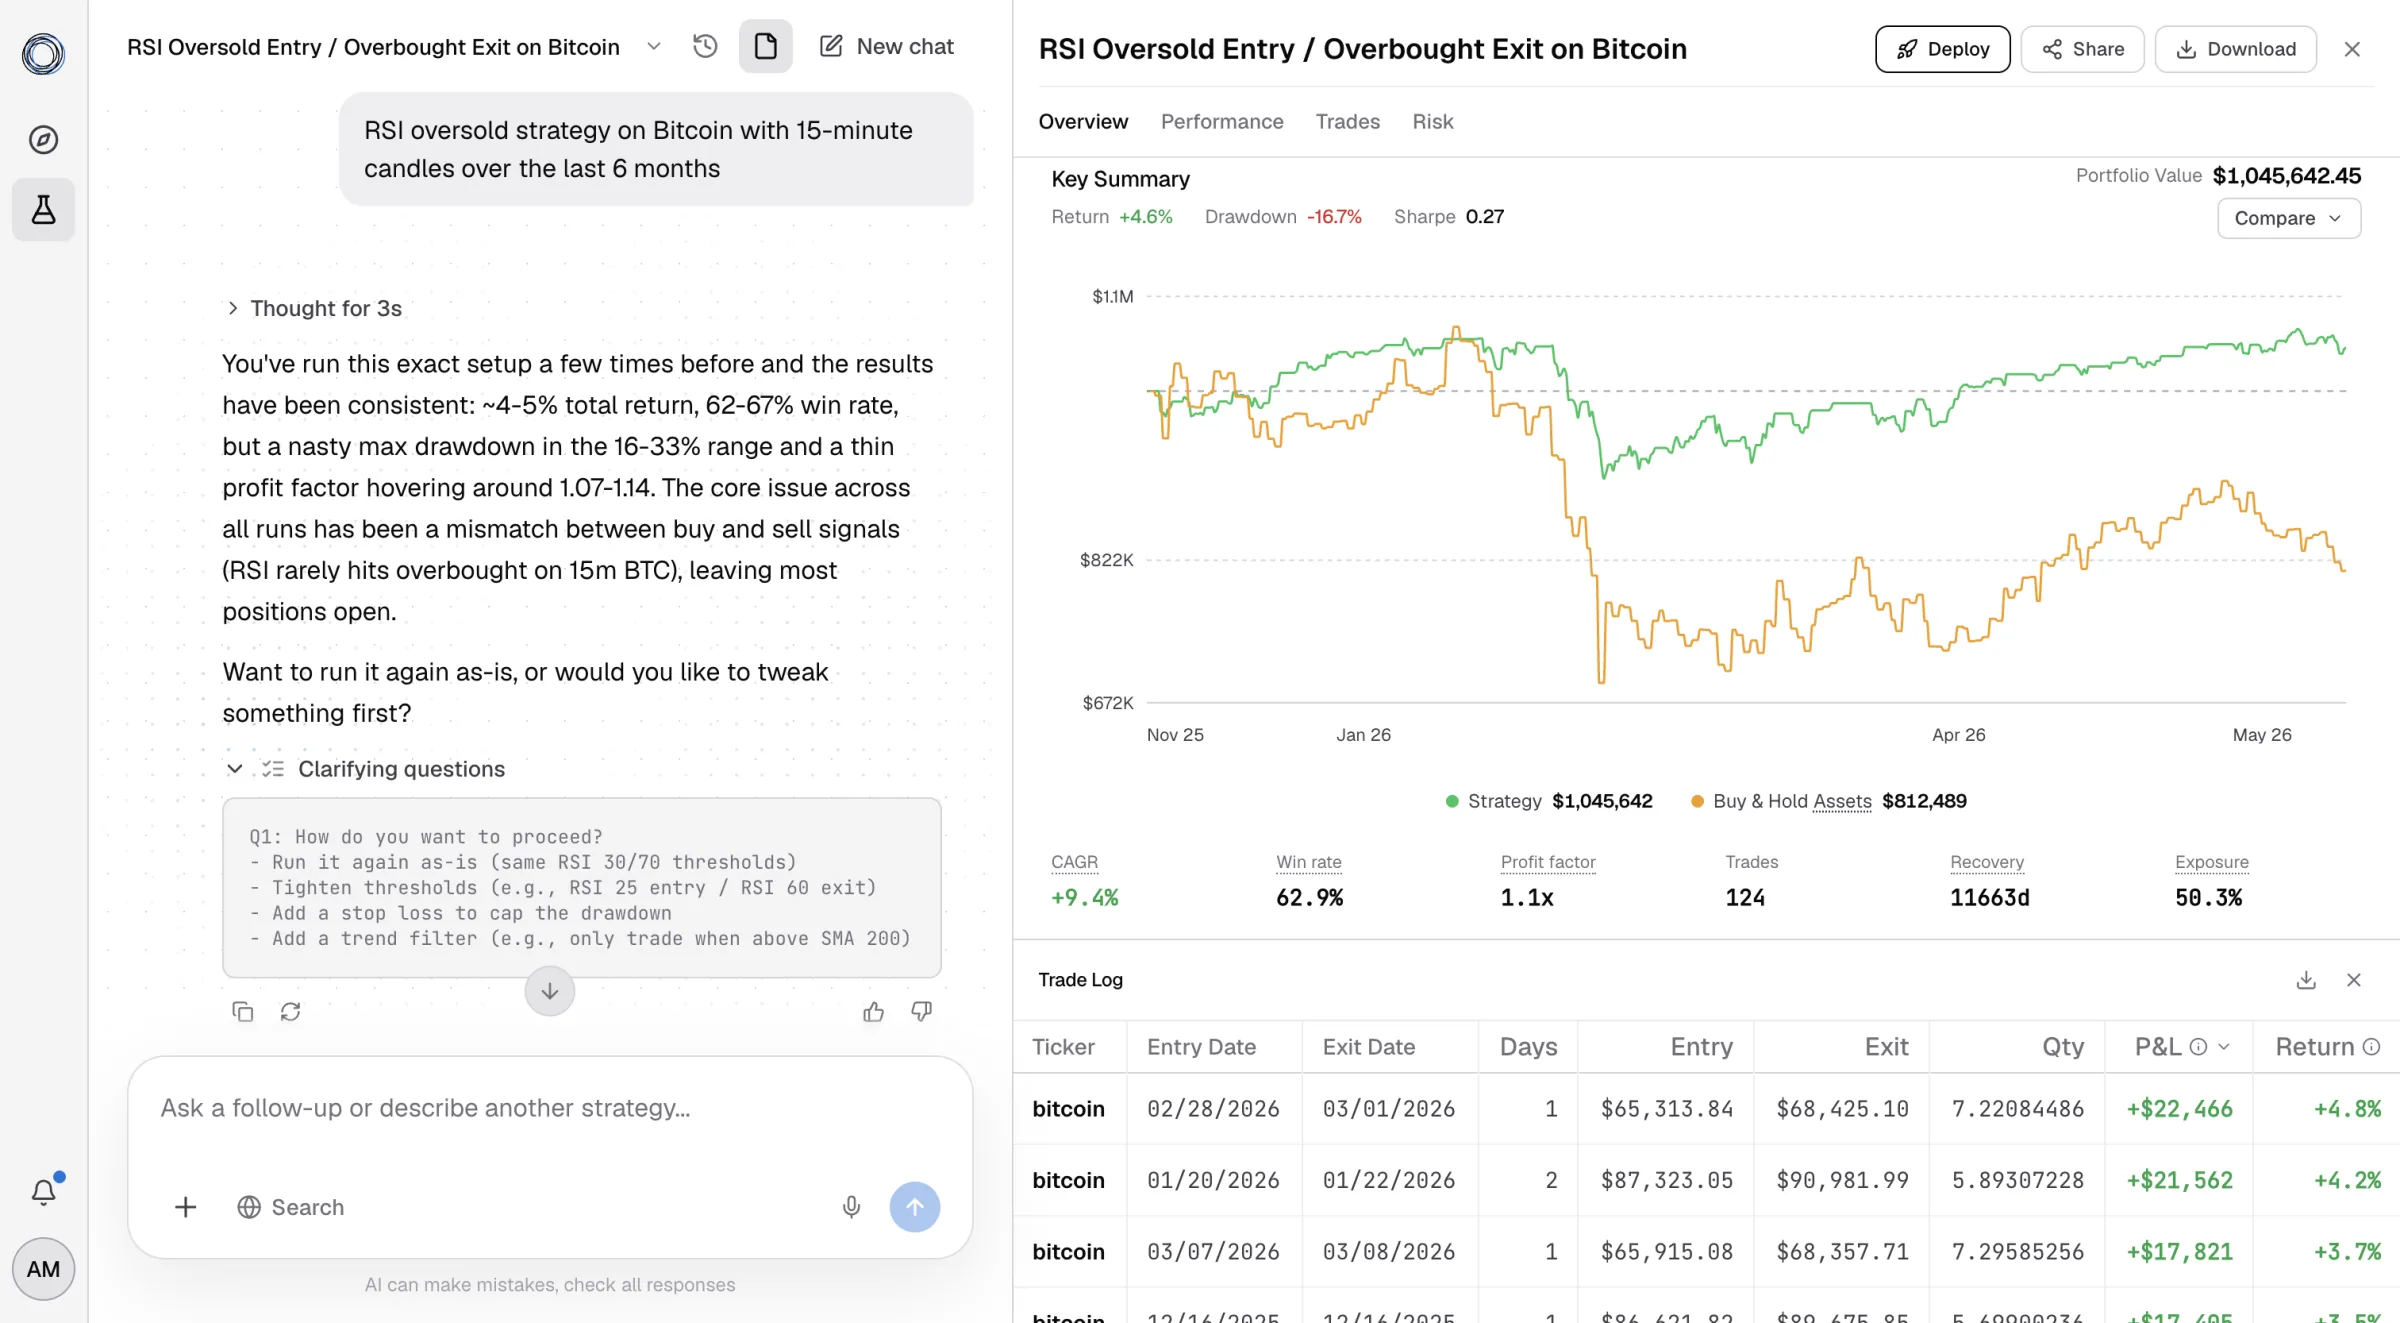Image resolution: width=2400 pixels, height=1323 pixels.
Task: Download the Trade Log
Action: tap(2306, 980)
